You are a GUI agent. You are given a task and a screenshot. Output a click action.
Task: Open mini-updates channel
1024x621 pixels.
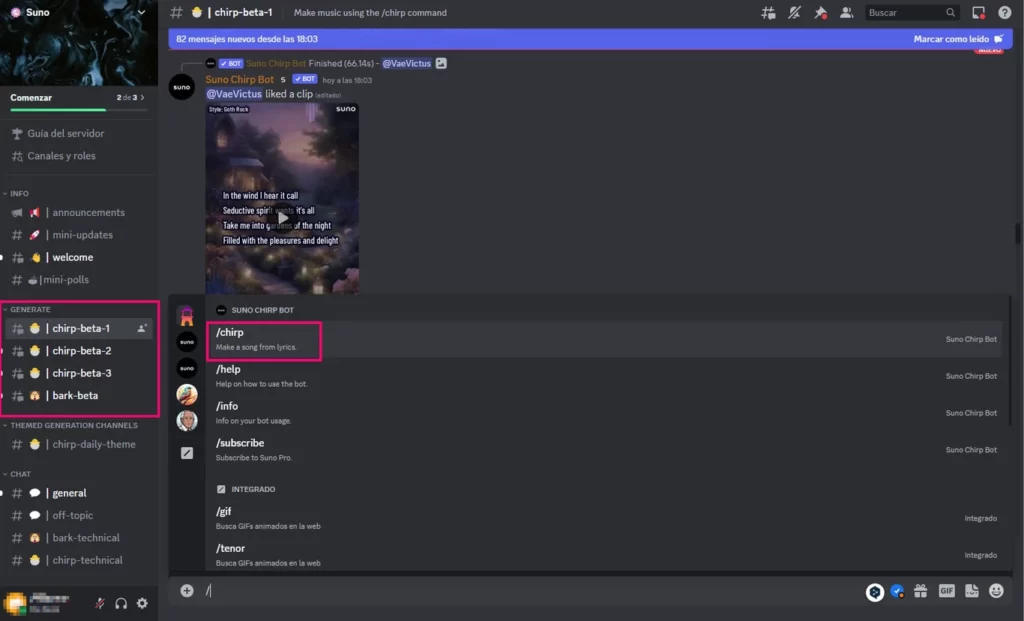[78, 234]
